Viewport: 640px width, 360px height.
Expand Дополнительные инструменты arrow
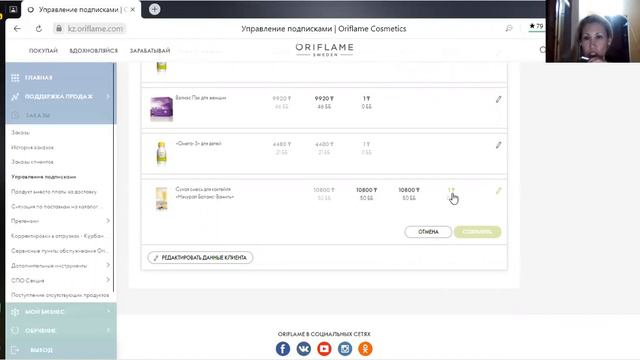[x=108, y=265]
